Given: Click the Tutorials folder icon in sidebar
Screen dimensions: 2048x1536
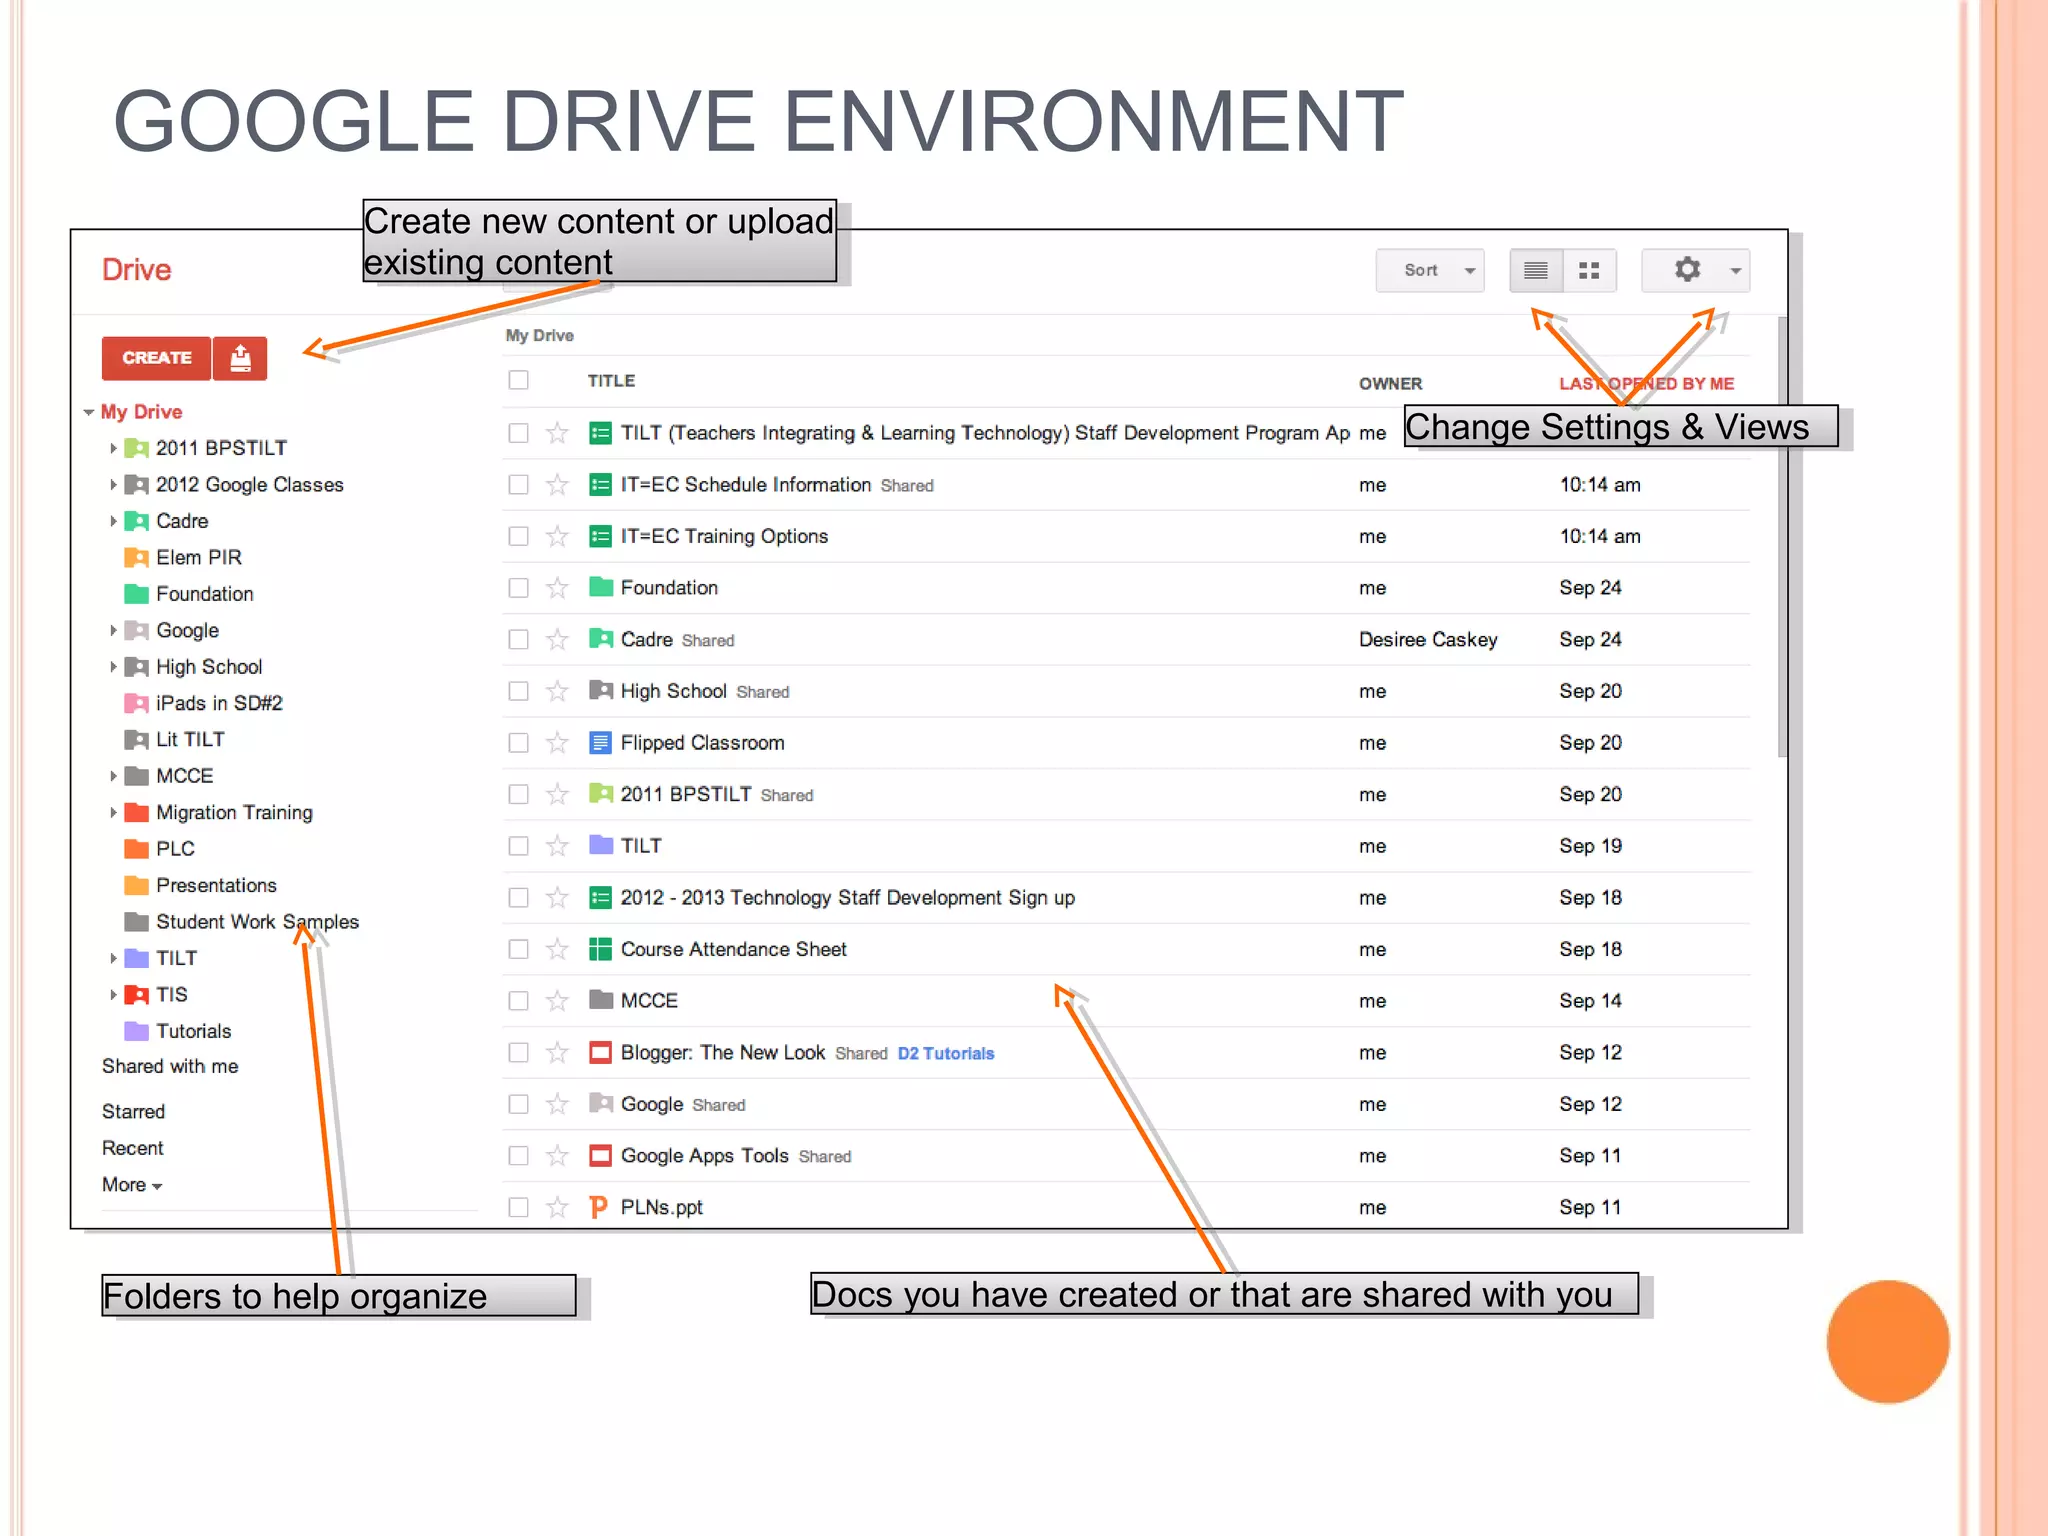Looking at the screenshot, I should [x=136, y=1031].
